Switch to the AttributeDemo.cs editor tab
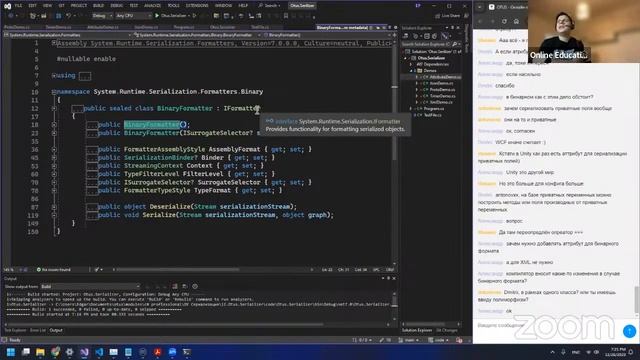The image size is (640, 360). (x=102, y=27)
